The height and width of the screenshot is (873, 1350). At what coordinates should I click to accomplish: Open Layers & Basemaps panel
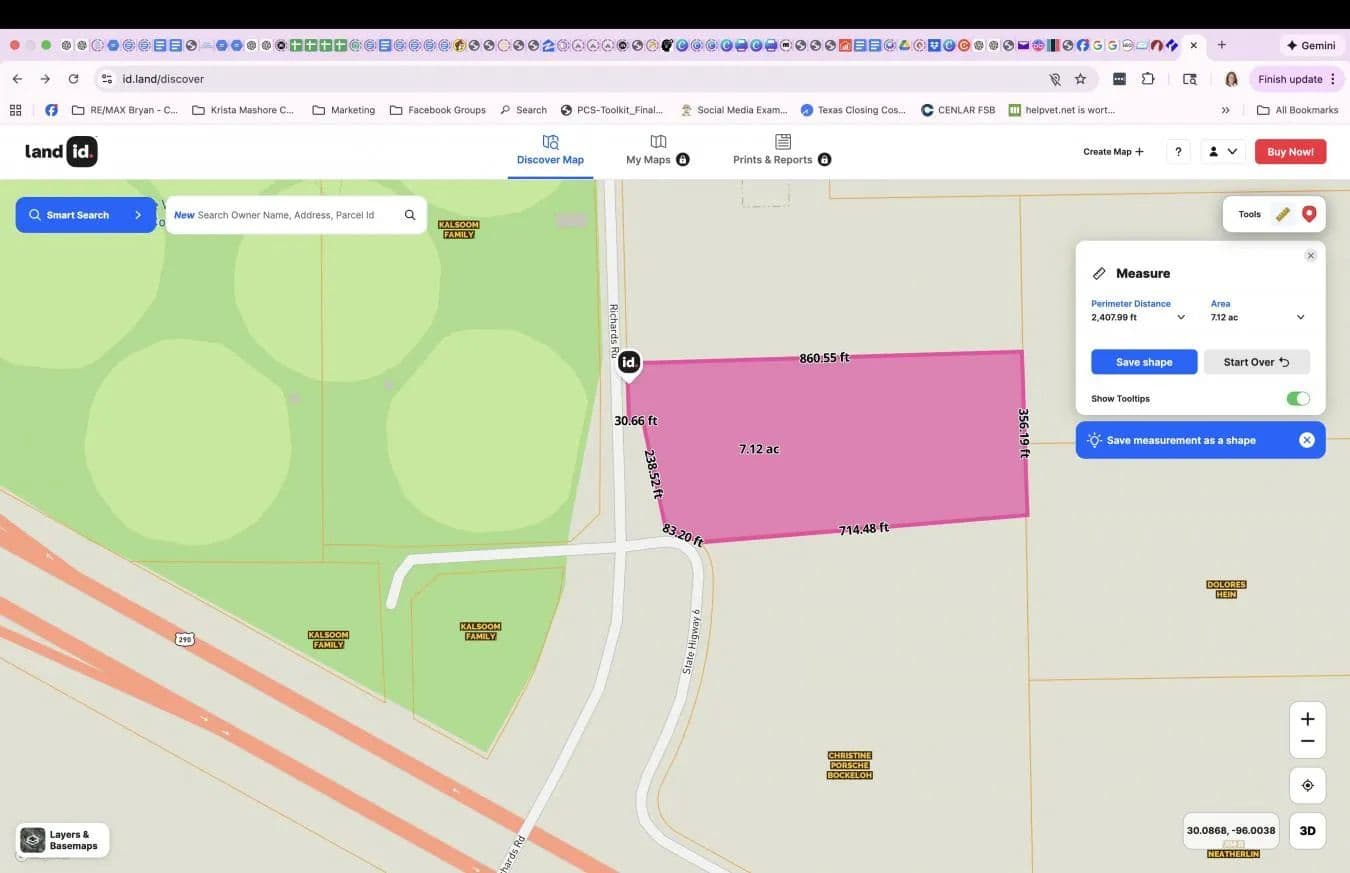point(62,840)
